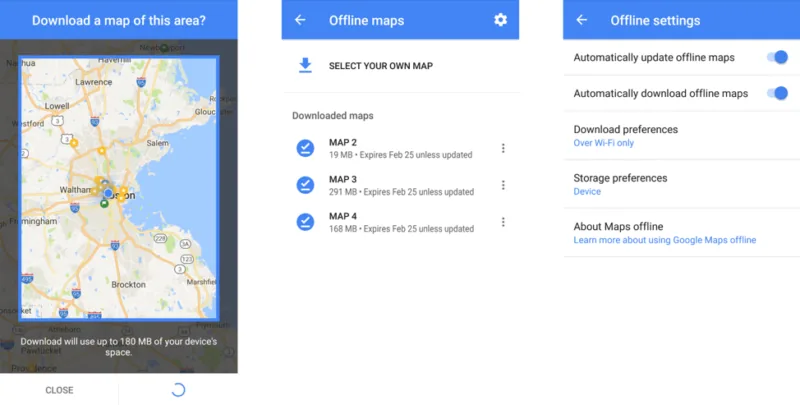
Task: Tap the Lawrence label on the map
Action: (x=93, y=82)
